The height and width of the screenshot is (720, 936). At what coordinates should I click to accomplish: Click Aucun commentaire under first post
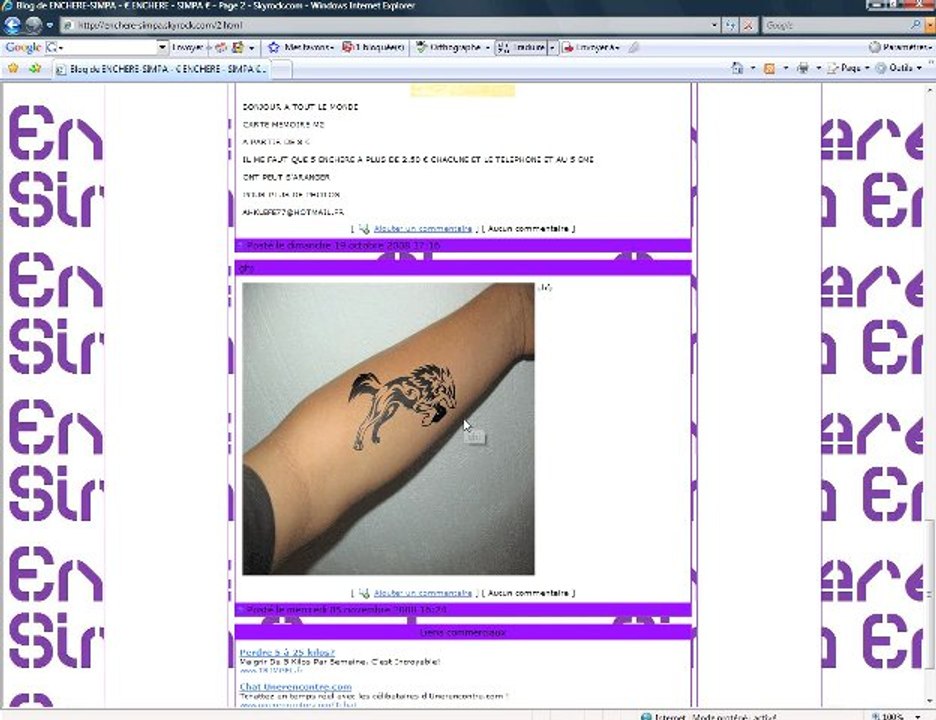[x=528, y=229]
